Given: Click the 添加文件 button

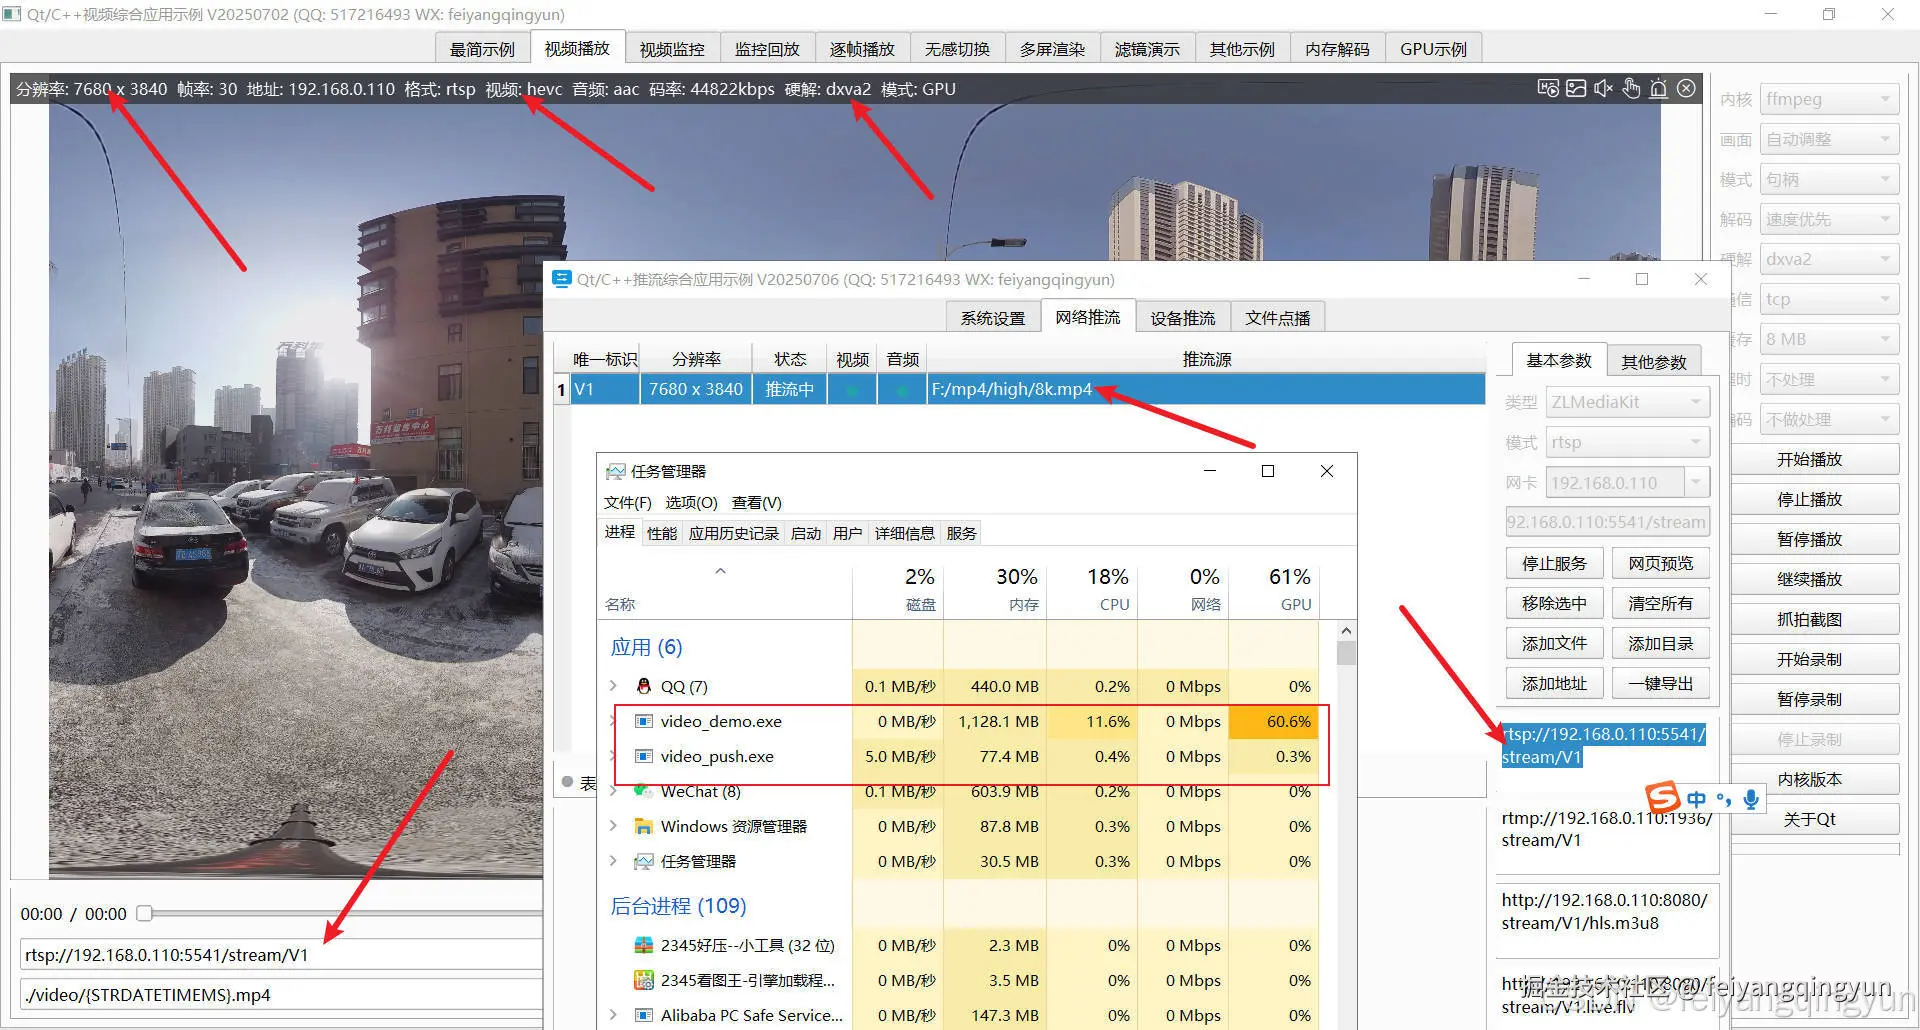Looking at the screenshot, I should (x=1554, y=643).
